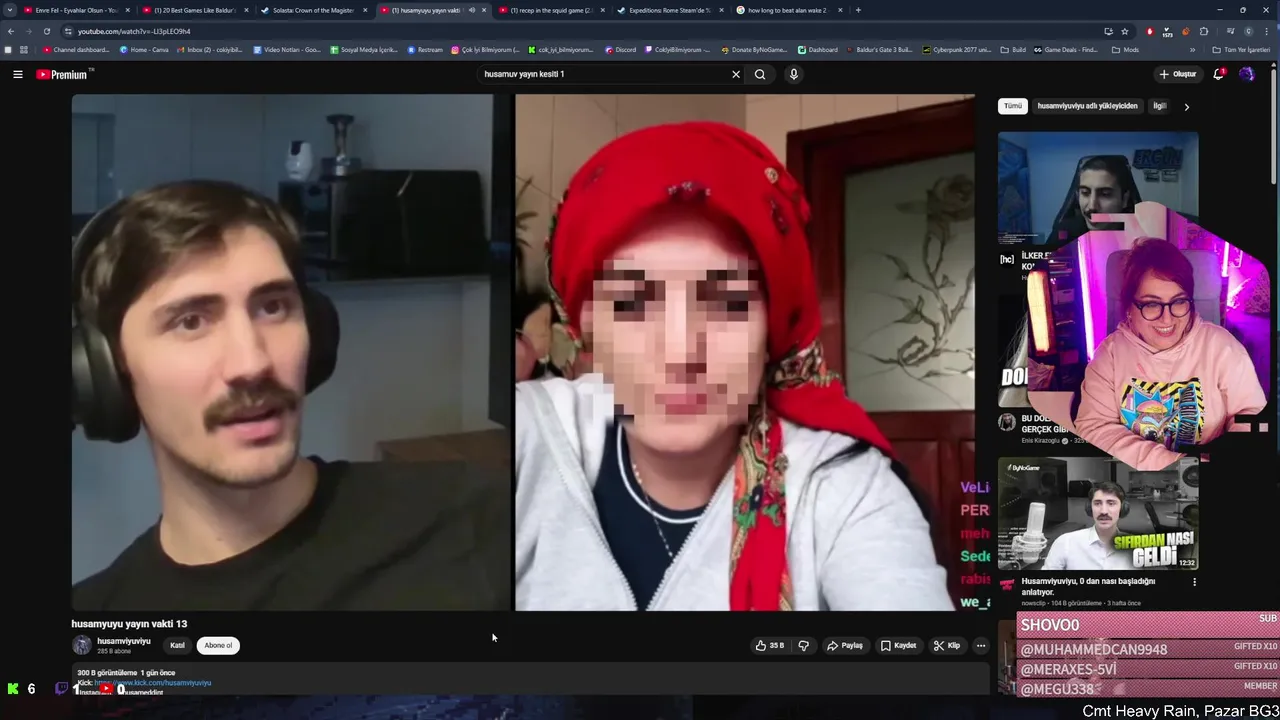
Task: Start voice search with the microphone
Action: tap(793, 74)
